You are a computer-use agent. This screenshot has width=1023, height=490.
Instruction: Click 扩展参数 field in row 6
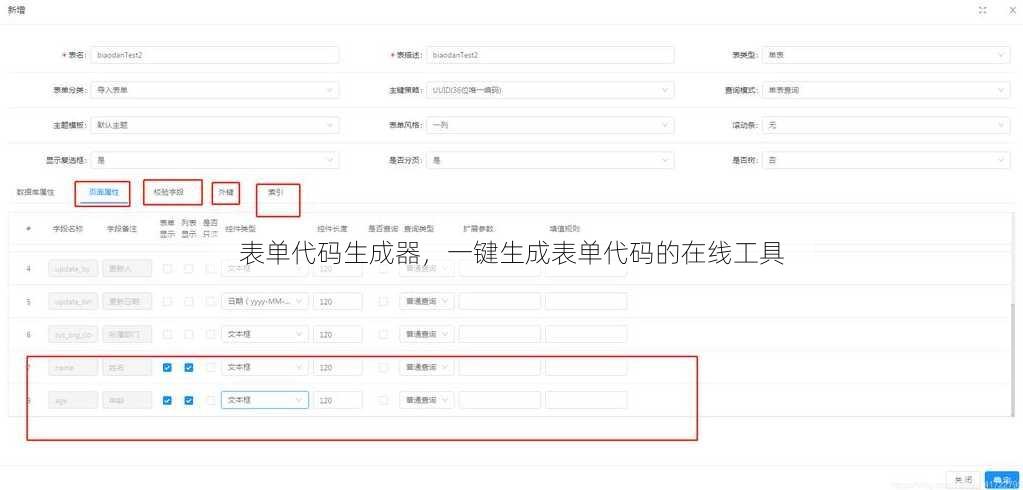[500, 334]
